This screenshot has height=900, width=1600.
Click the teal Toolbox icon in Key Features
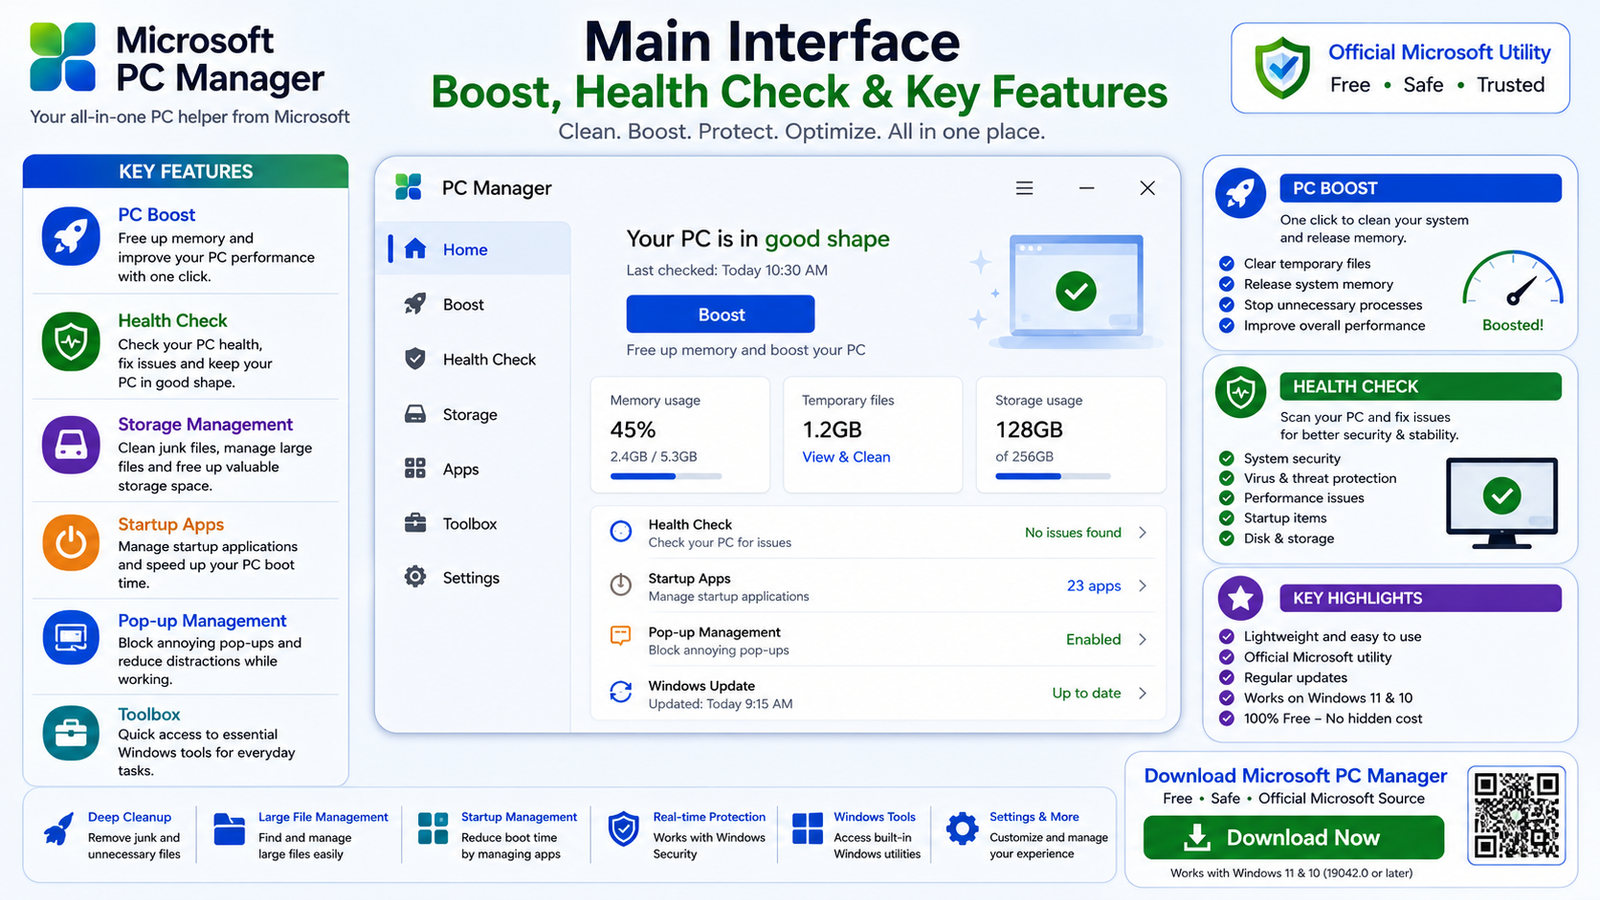coord(71,733)
